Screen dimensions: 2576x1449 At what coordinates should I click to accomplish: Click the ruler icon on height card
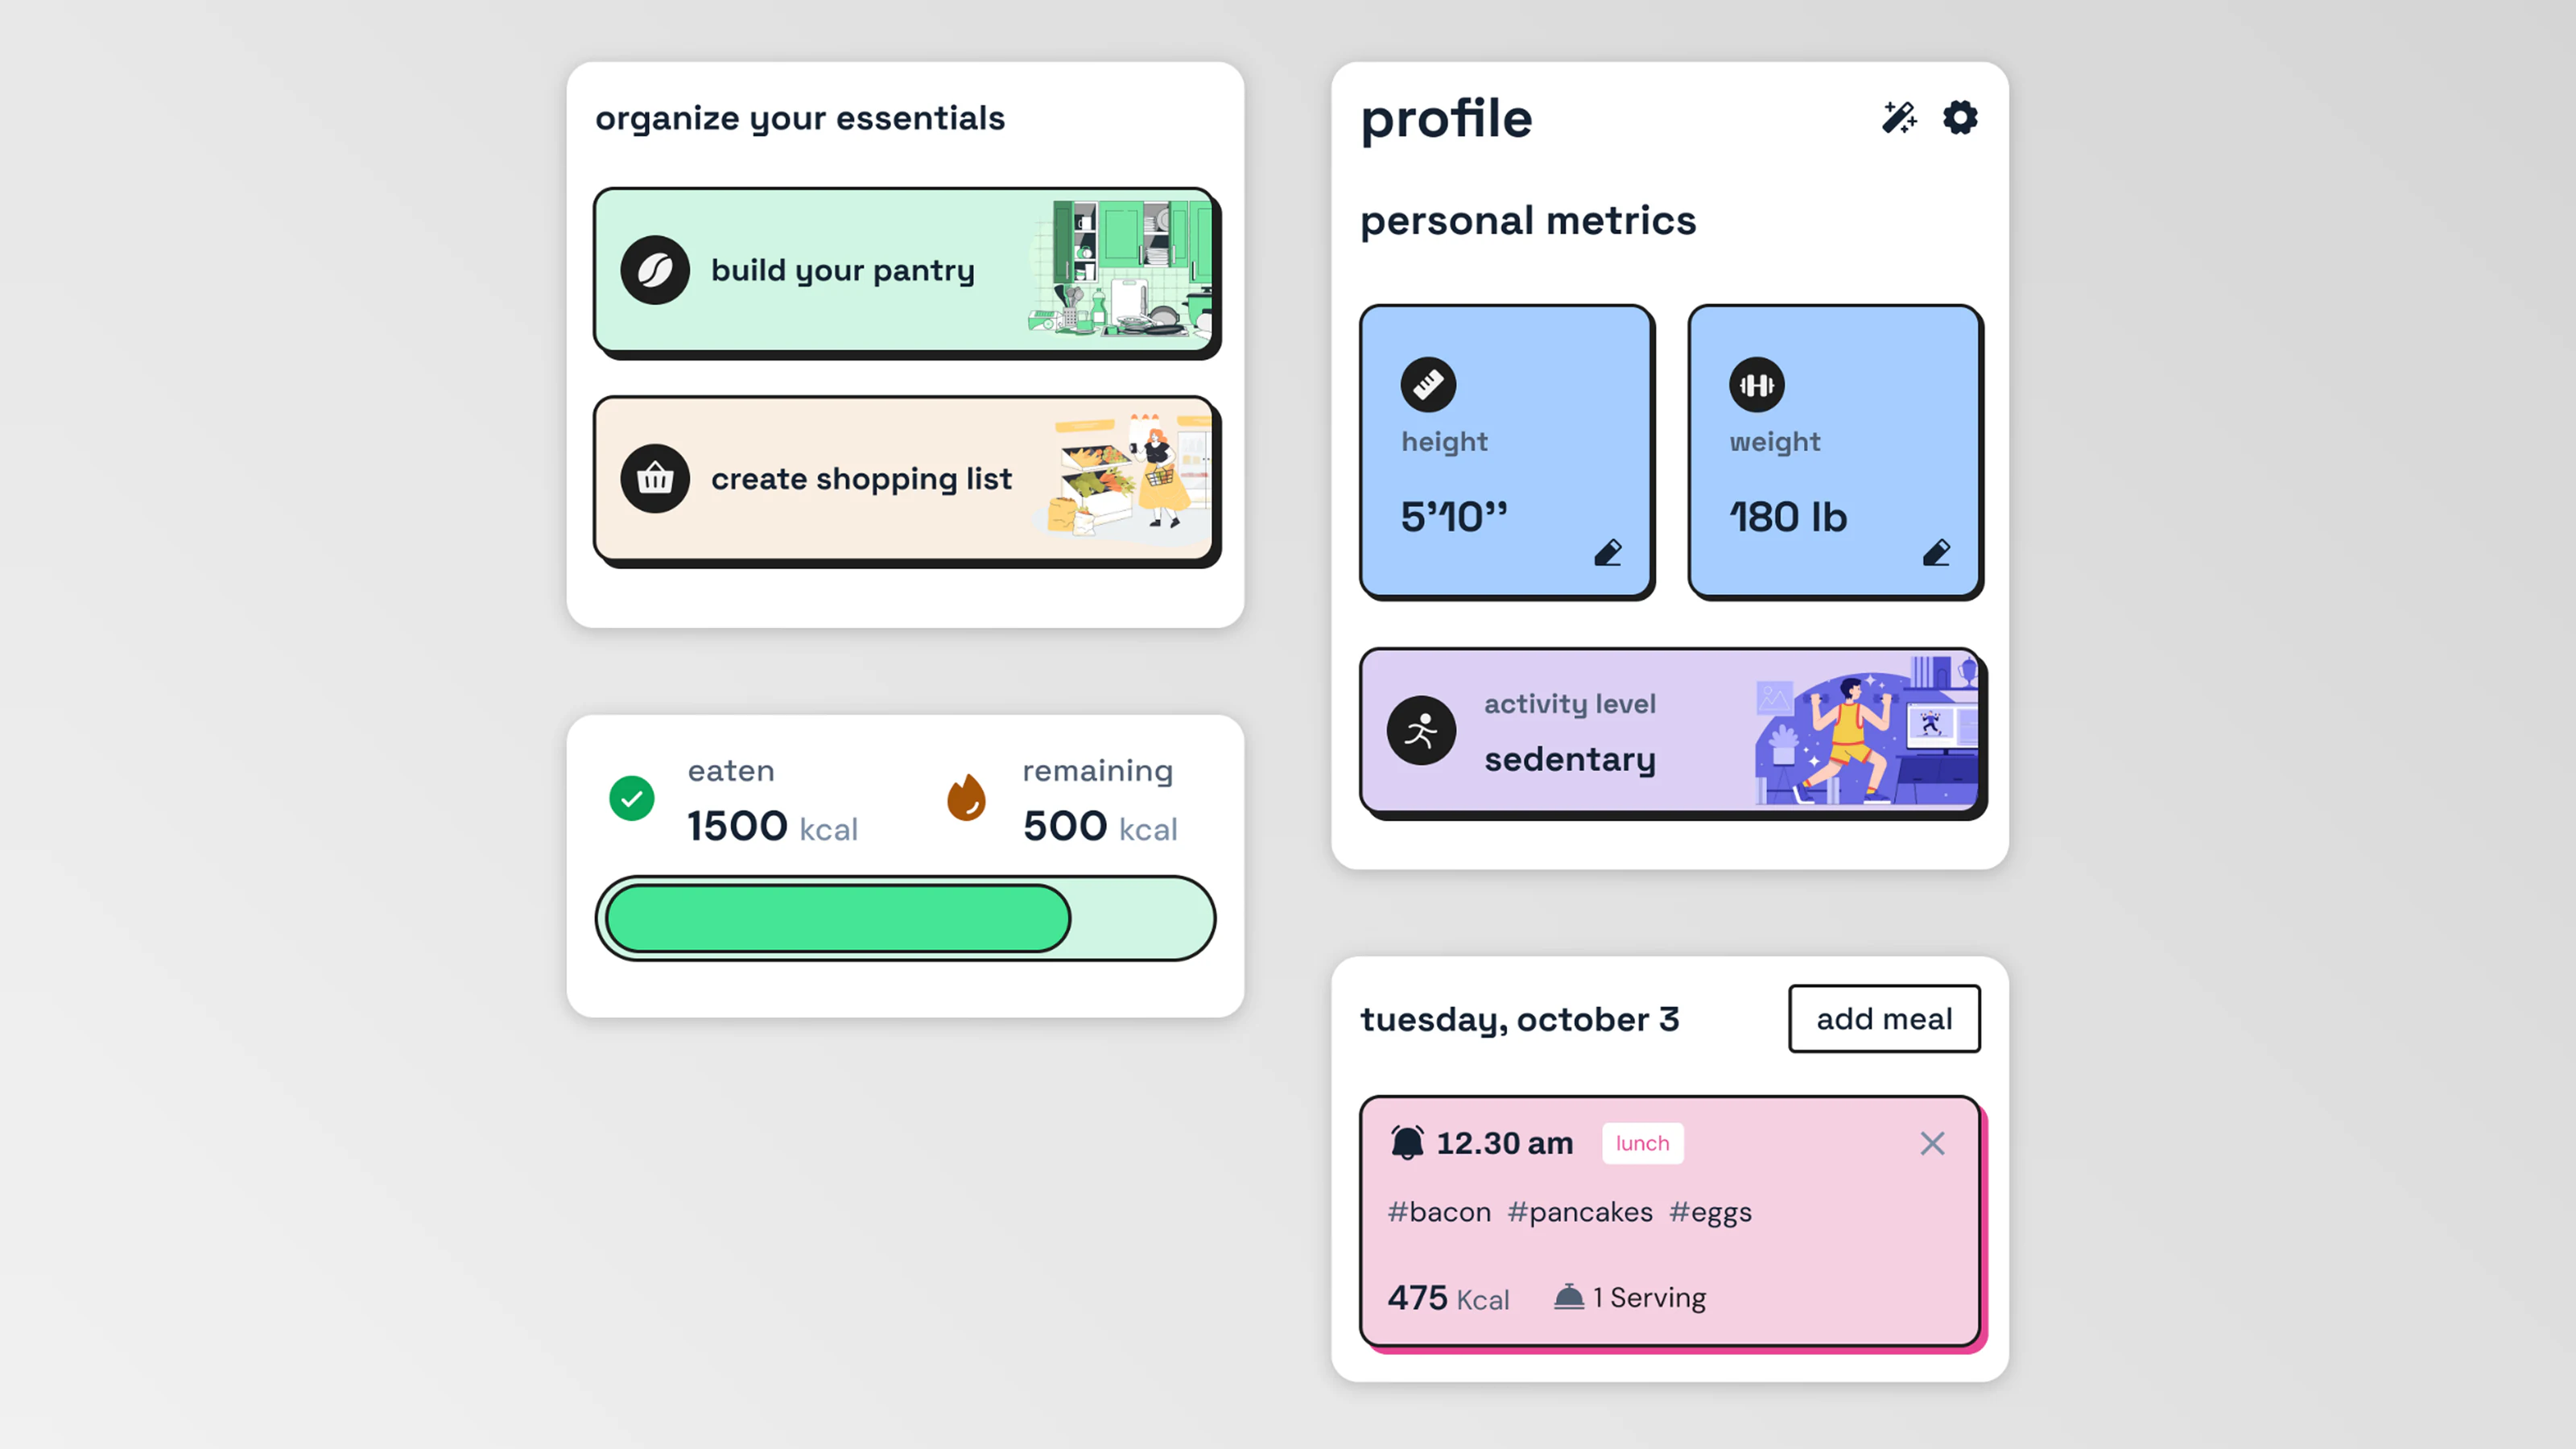[x=1428, y=384]
